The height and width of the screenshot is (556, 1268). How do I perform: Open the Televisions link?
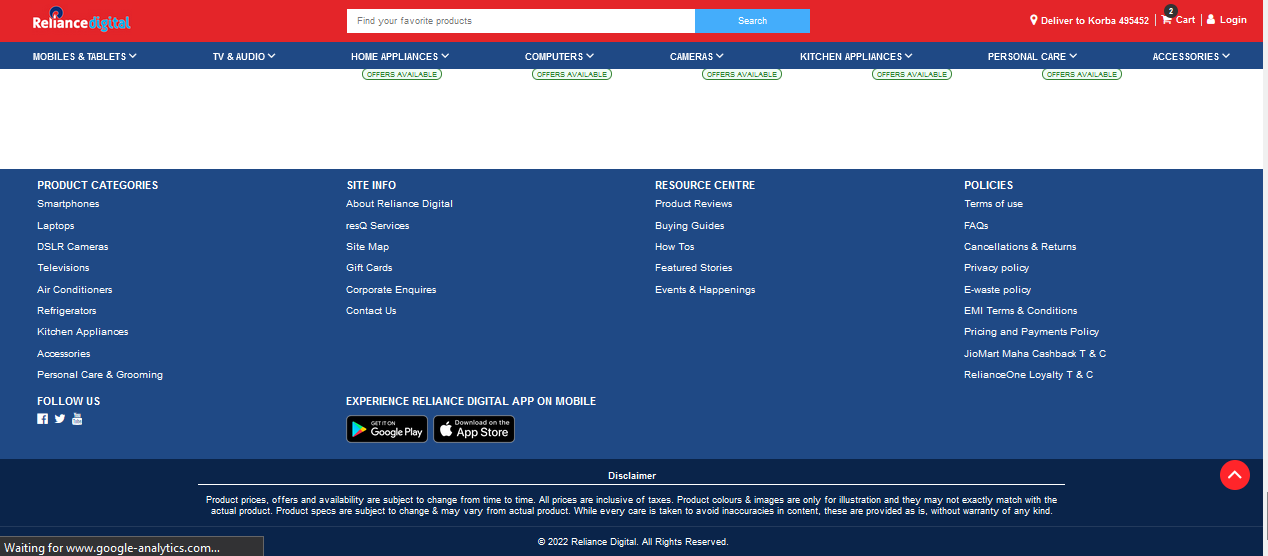tap(63, 268)
